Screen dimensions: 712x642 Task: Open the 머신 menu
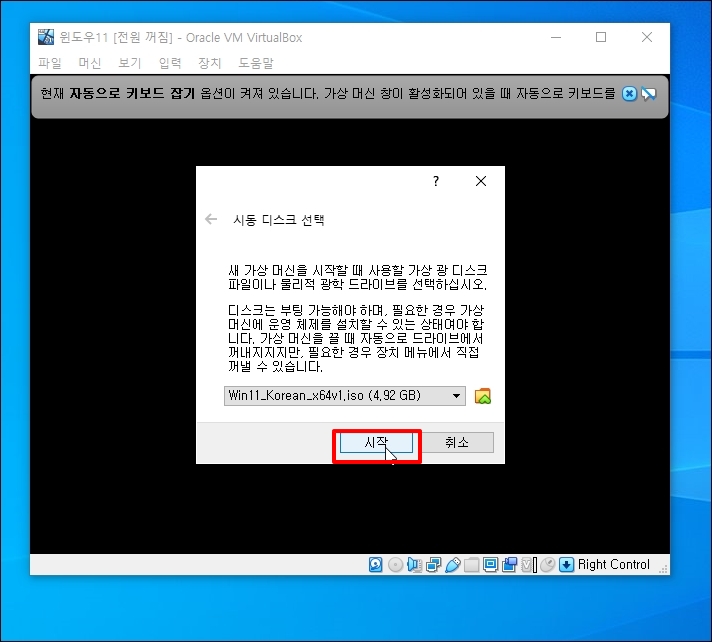[x=89, y=63]
